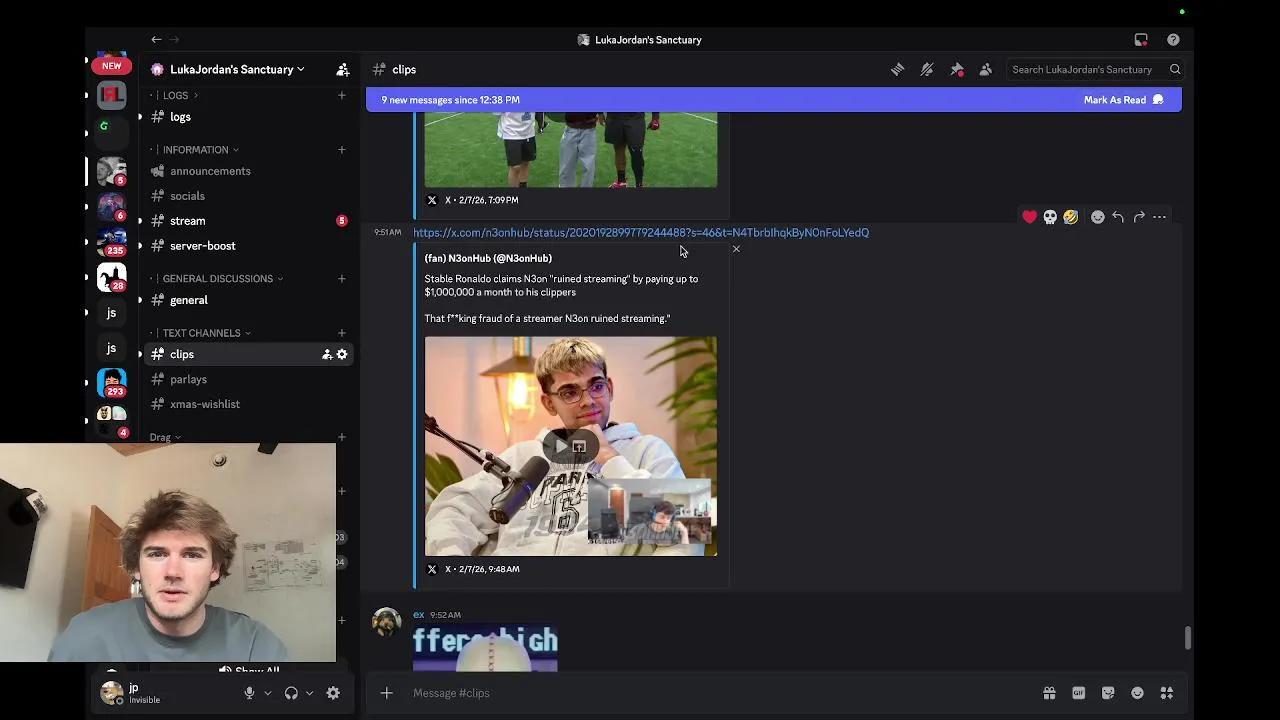Screen dimensions: 1280x720
Task: Open pinned messages icon
Action: click(957, 69)
